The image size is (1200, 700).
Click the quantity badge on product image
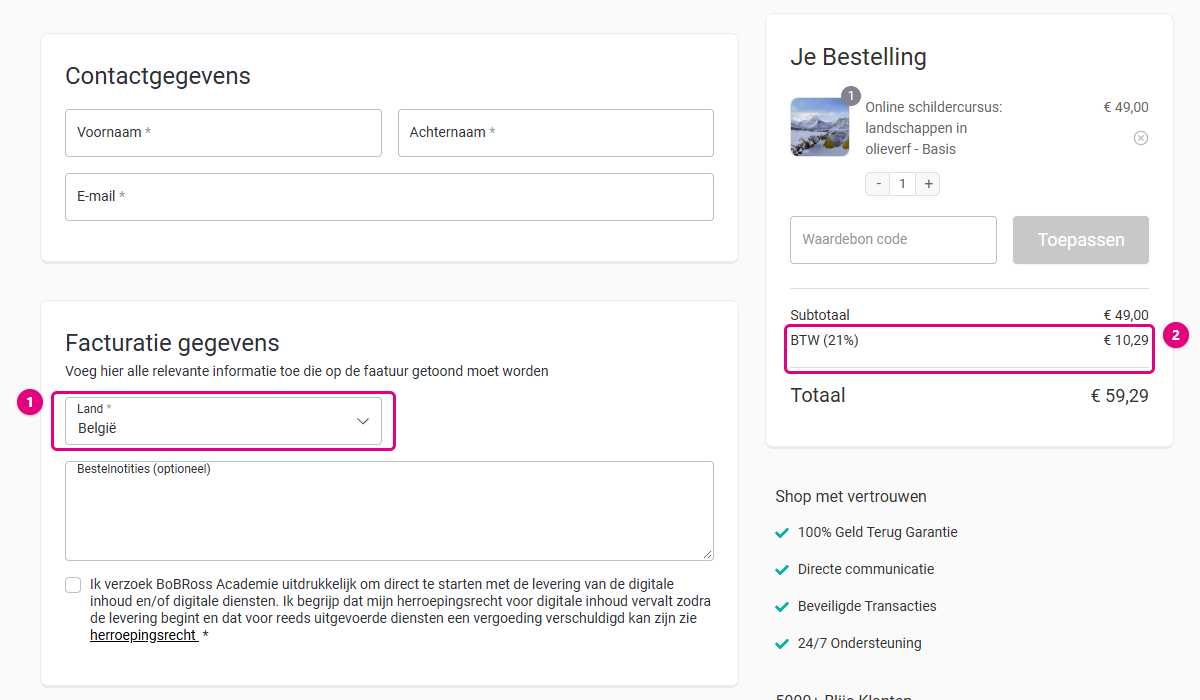tap(851, 96)
